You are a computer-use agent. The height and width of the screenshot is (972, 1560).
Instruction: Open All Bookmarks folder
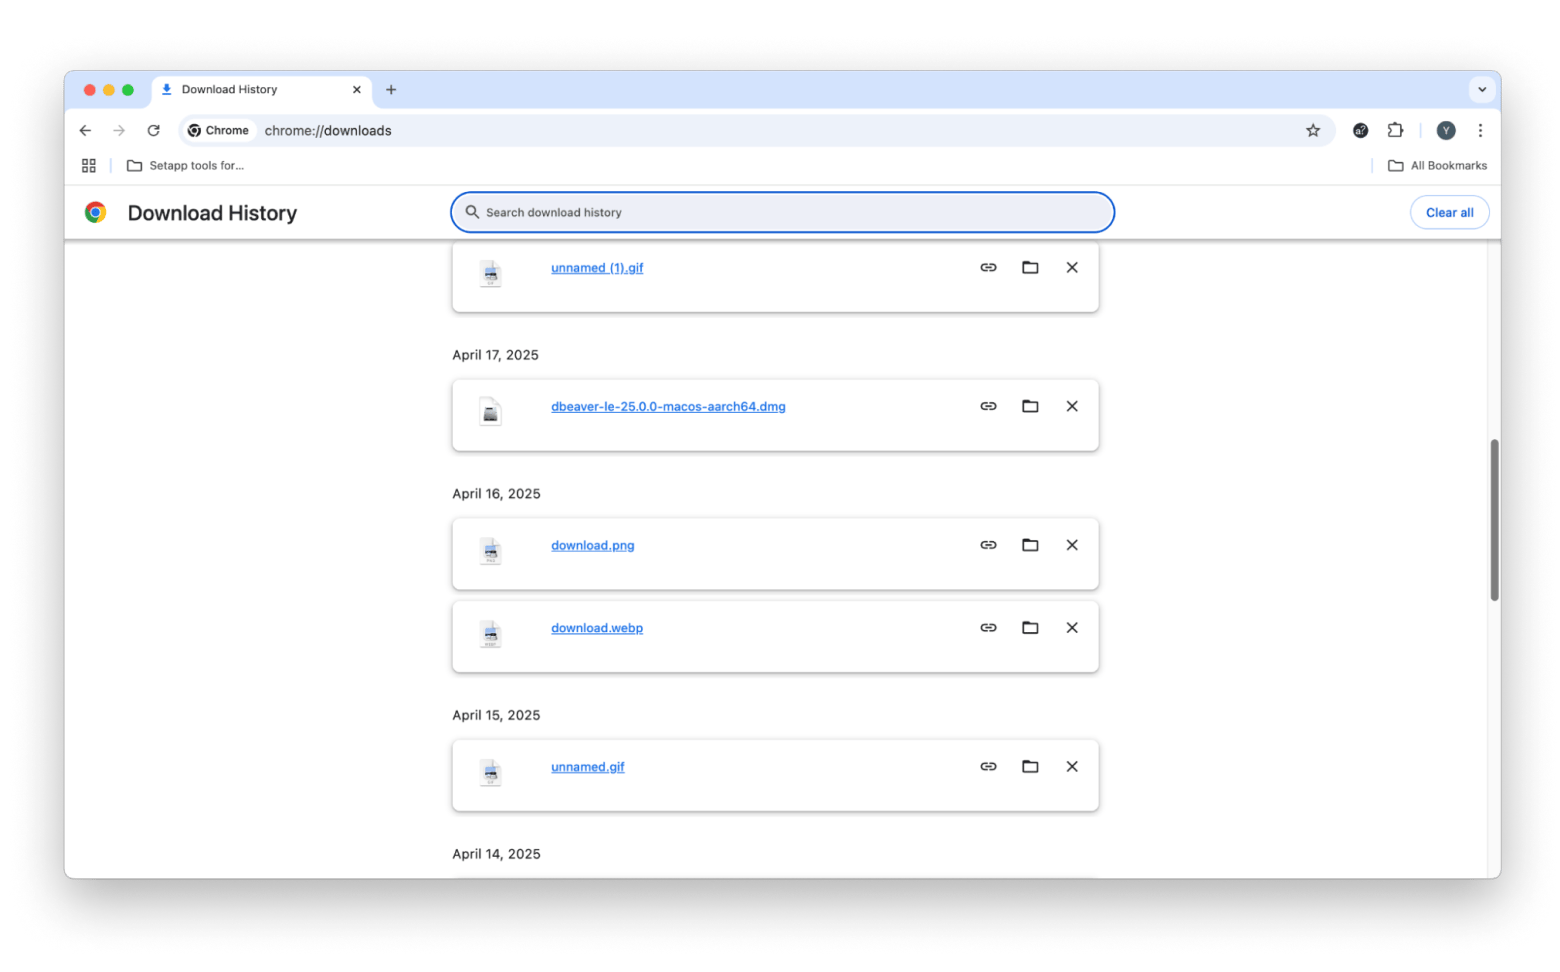1437,166
